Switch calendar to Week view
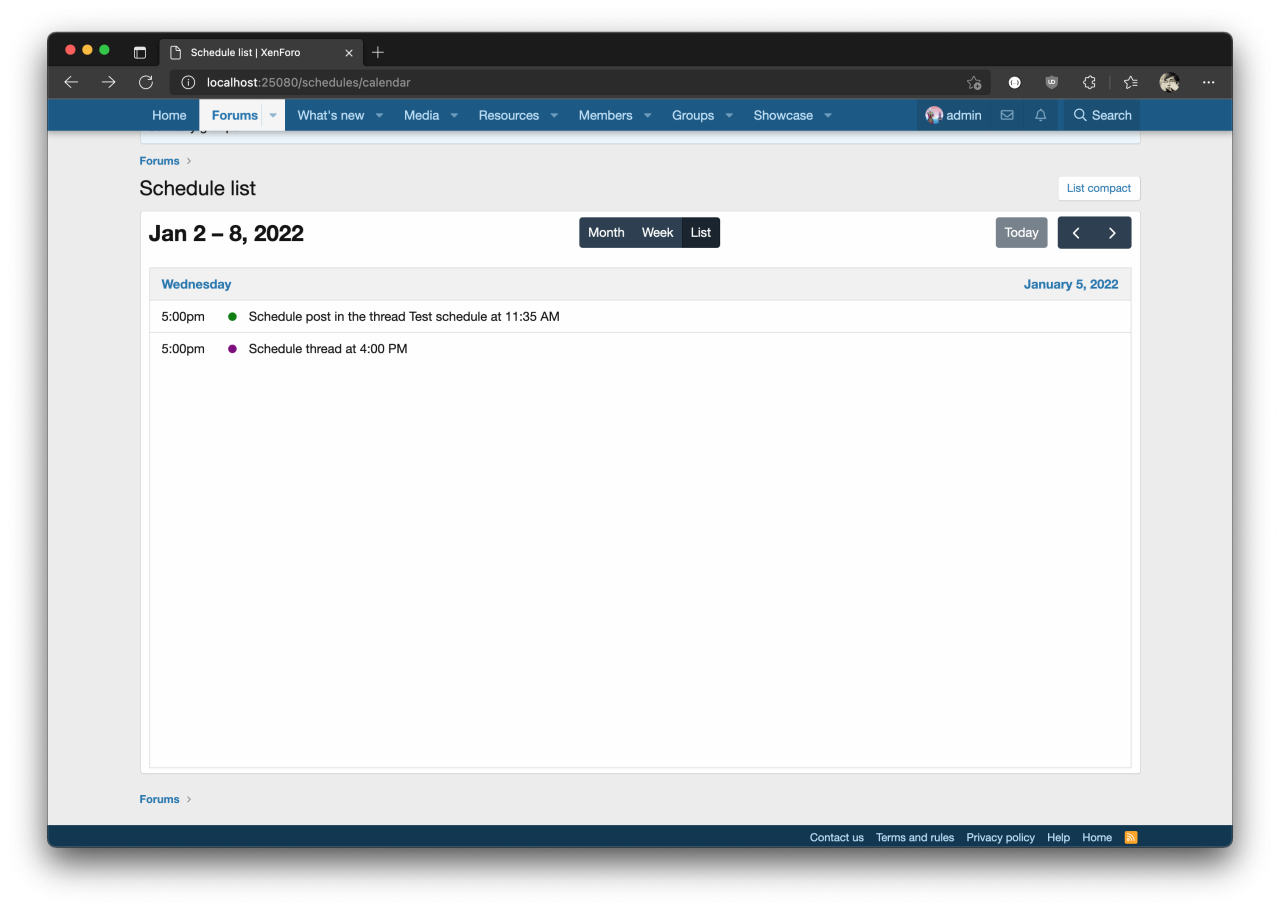 click(x=657, y=233)
